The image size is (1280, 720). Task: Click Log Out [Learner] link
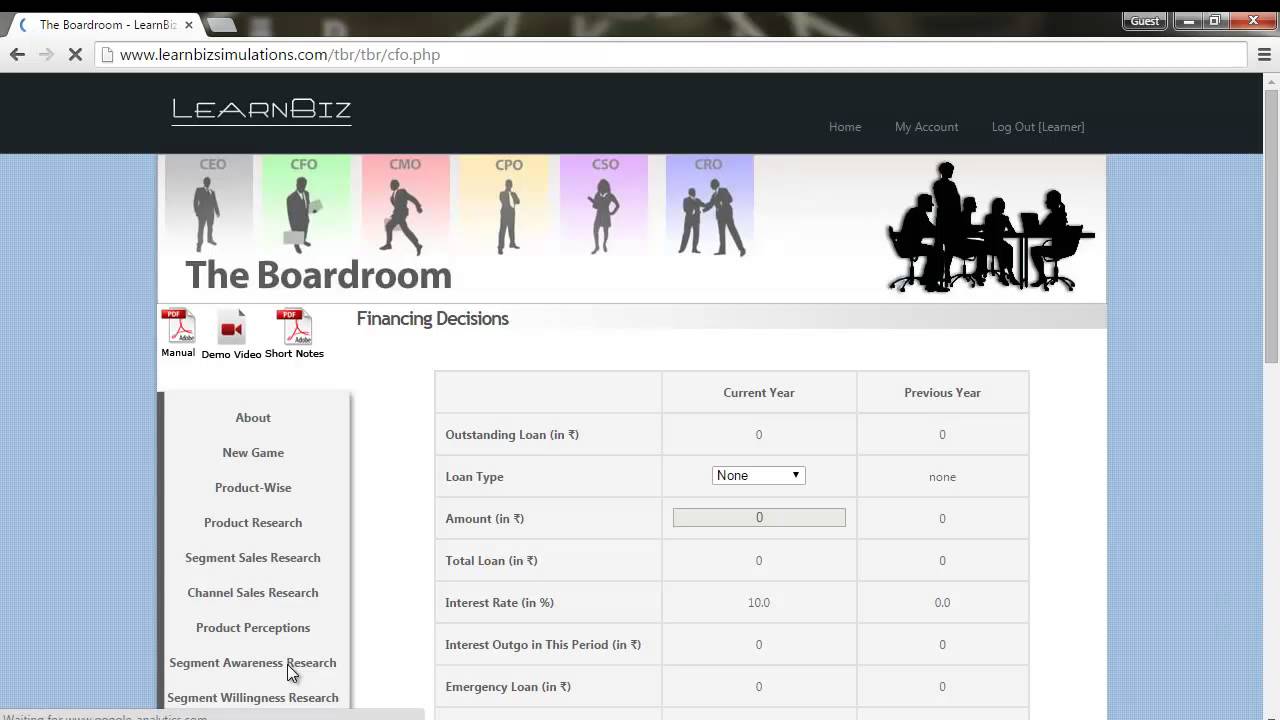point(1038,127)
